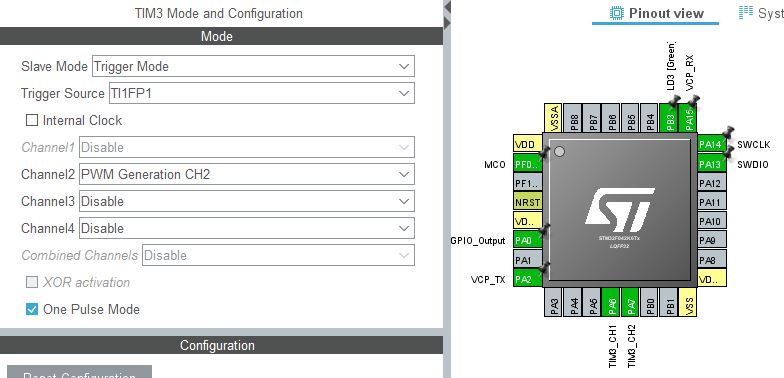This screenshot has height=378, width=784.
Task: Select pin PA4 on the chip
Action: pyautogui.click(x=573, y=302)
